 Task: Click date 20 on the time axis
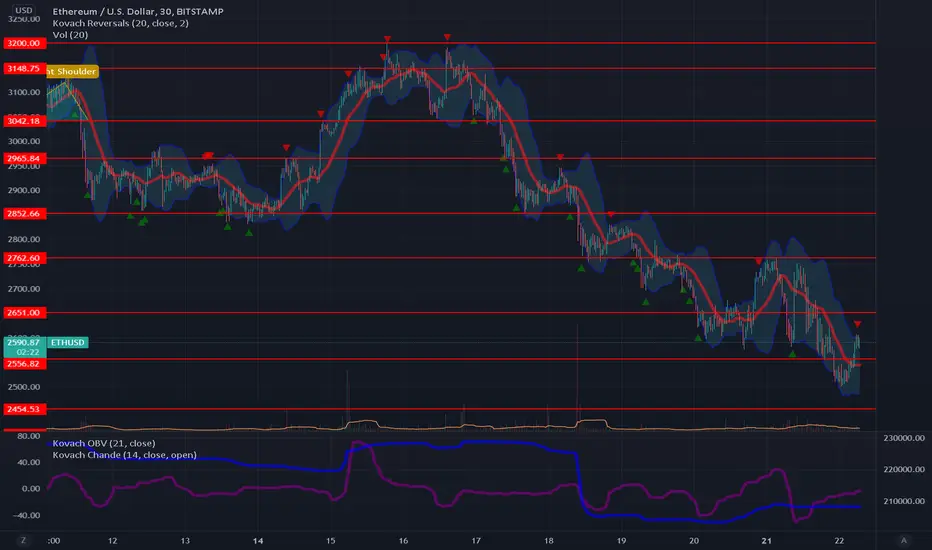click(x=694, y=540)
